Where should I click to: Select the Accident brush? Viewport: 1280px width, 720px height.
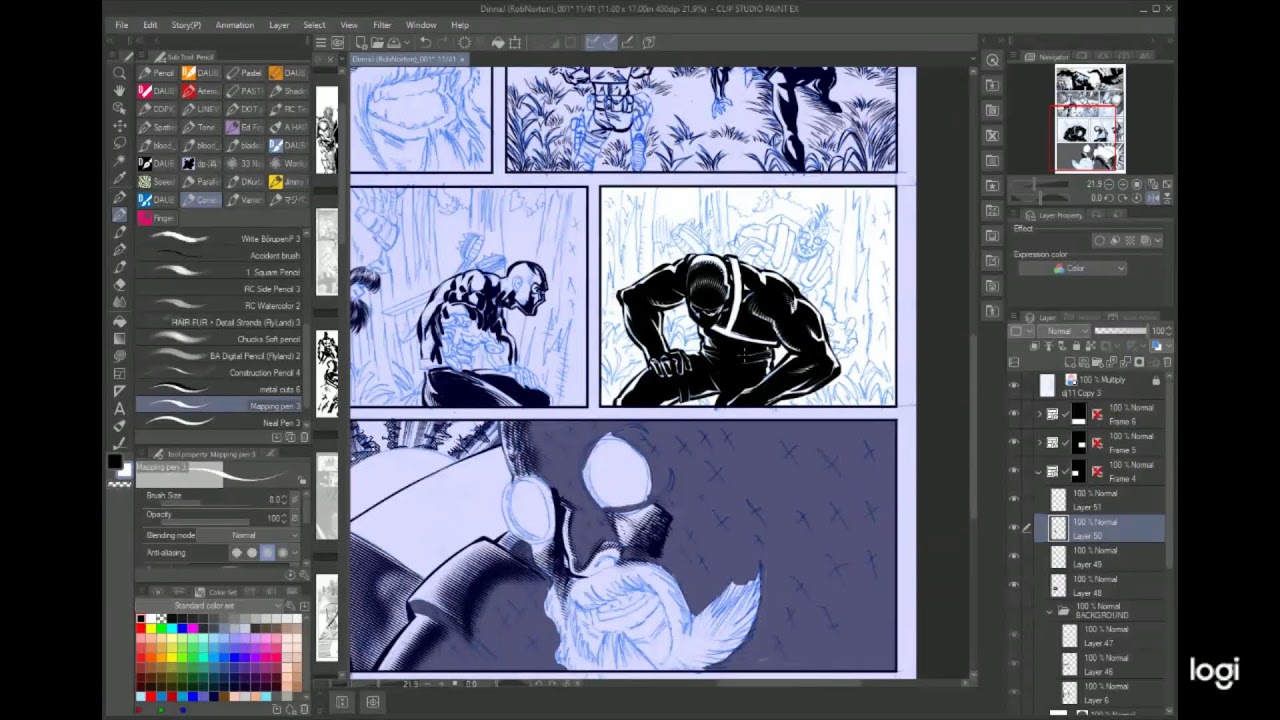pyautogui.click(x=220, y=255)
